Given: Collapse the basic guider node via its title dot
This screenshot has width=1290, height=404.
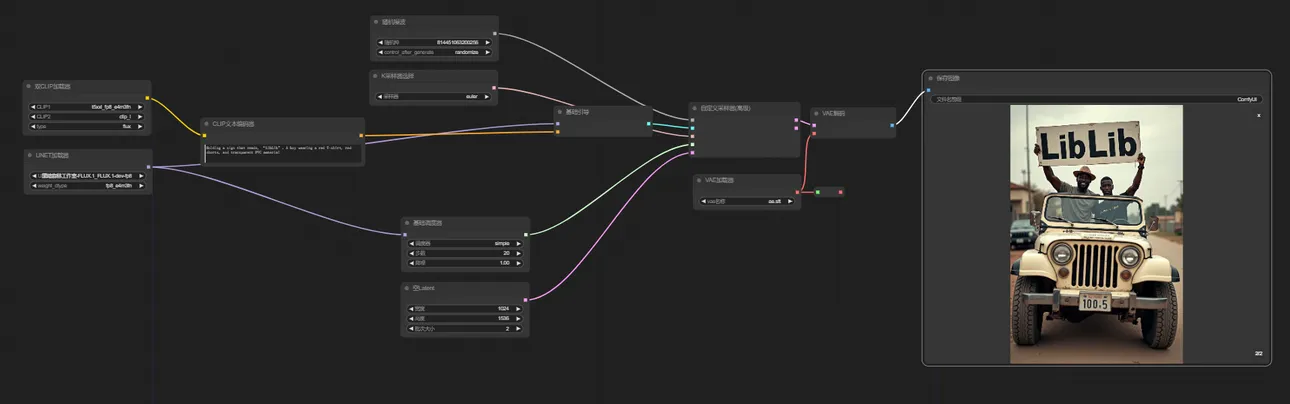Looking at the screenshot, I should 561,112.
